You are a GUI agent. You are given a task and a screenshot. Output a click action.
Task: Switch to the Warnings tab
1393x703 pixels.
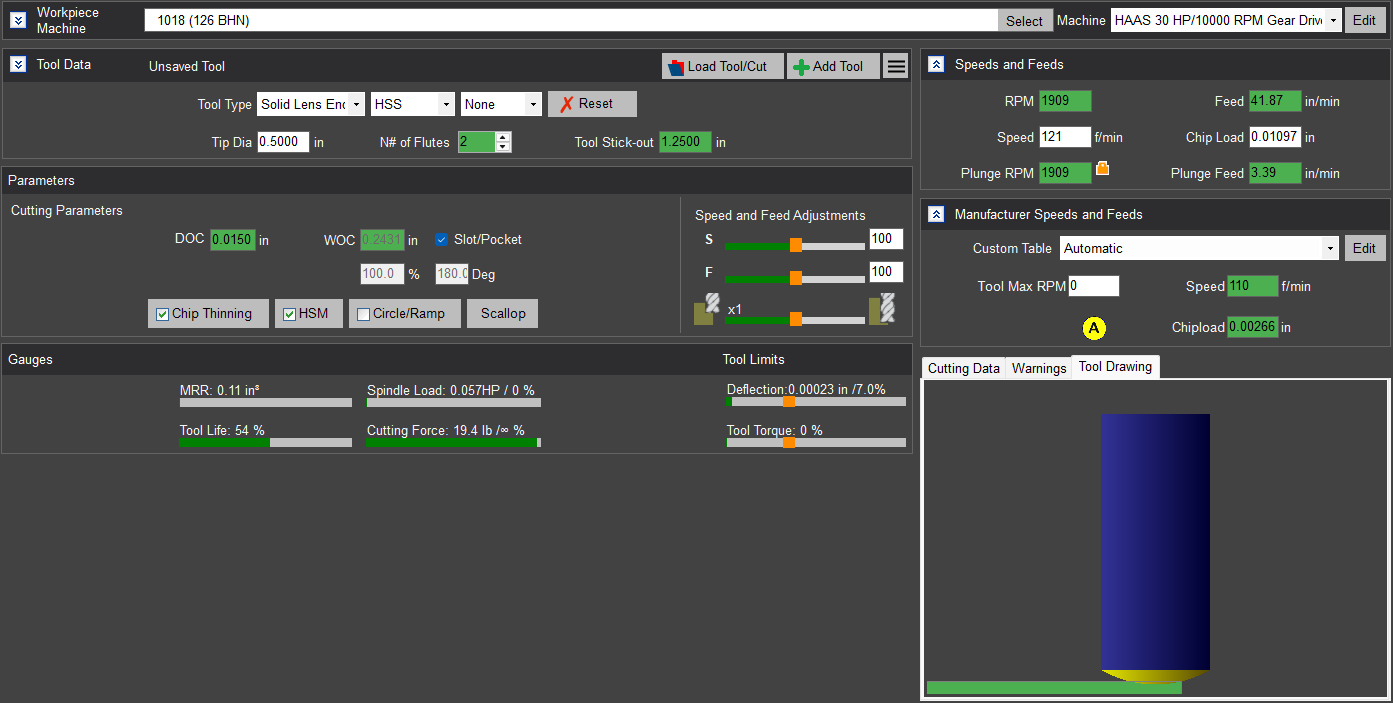pos(1039,368)
